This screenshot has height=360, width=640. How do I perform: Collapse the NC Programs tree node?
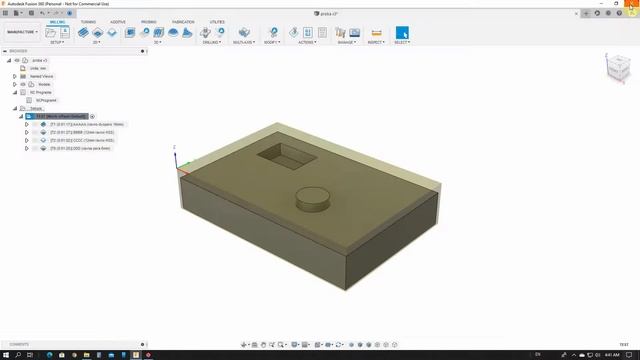(x=15, y=93)
